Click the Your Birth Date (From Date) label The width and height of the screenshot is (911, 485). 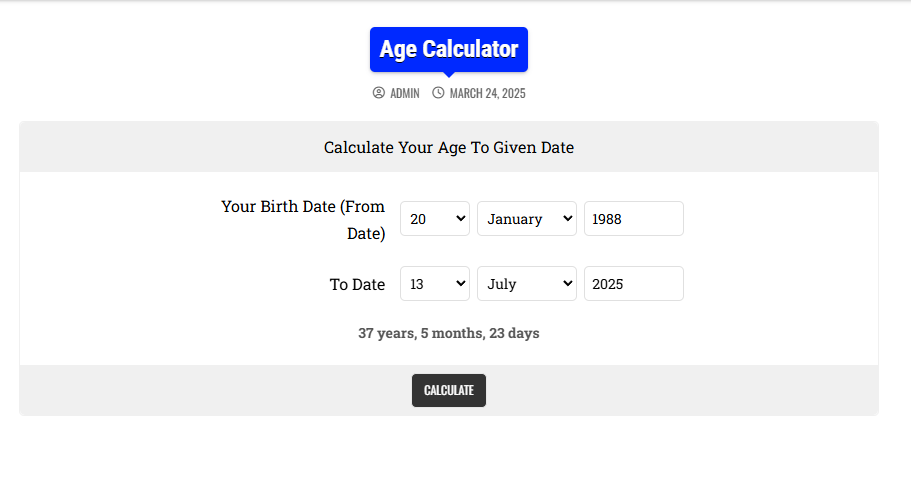click(x=303, y=220)
